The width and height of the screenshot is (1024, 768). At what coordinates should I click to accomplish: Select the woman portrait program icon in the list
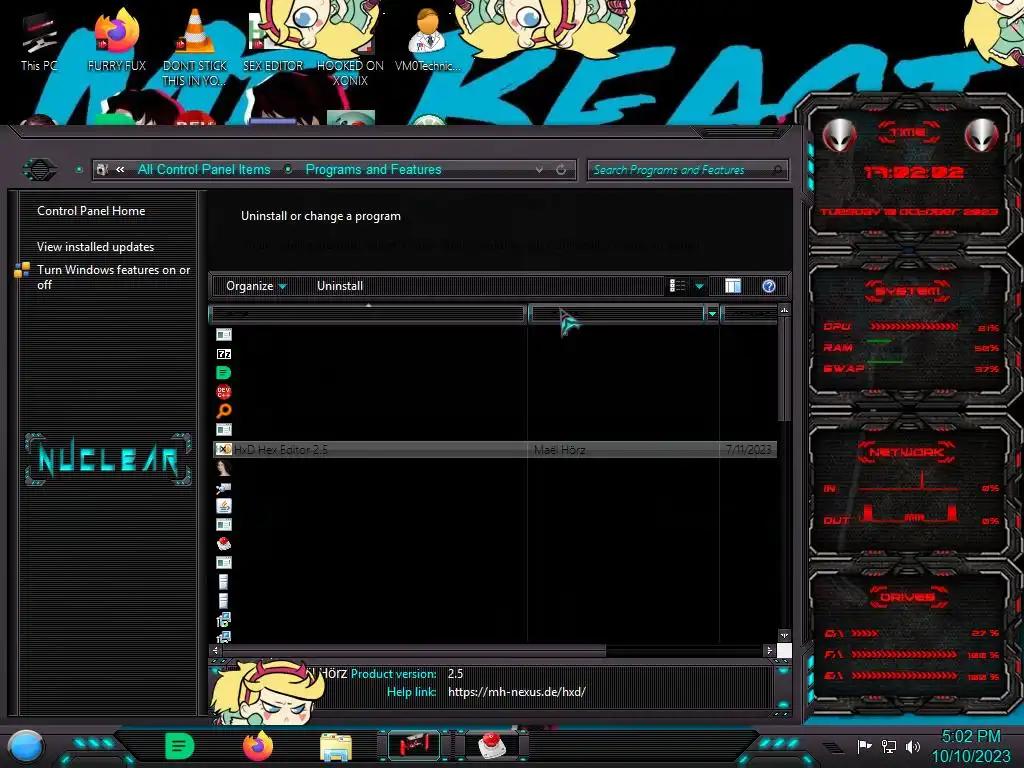pyautogui.click(x=223, y=468)
